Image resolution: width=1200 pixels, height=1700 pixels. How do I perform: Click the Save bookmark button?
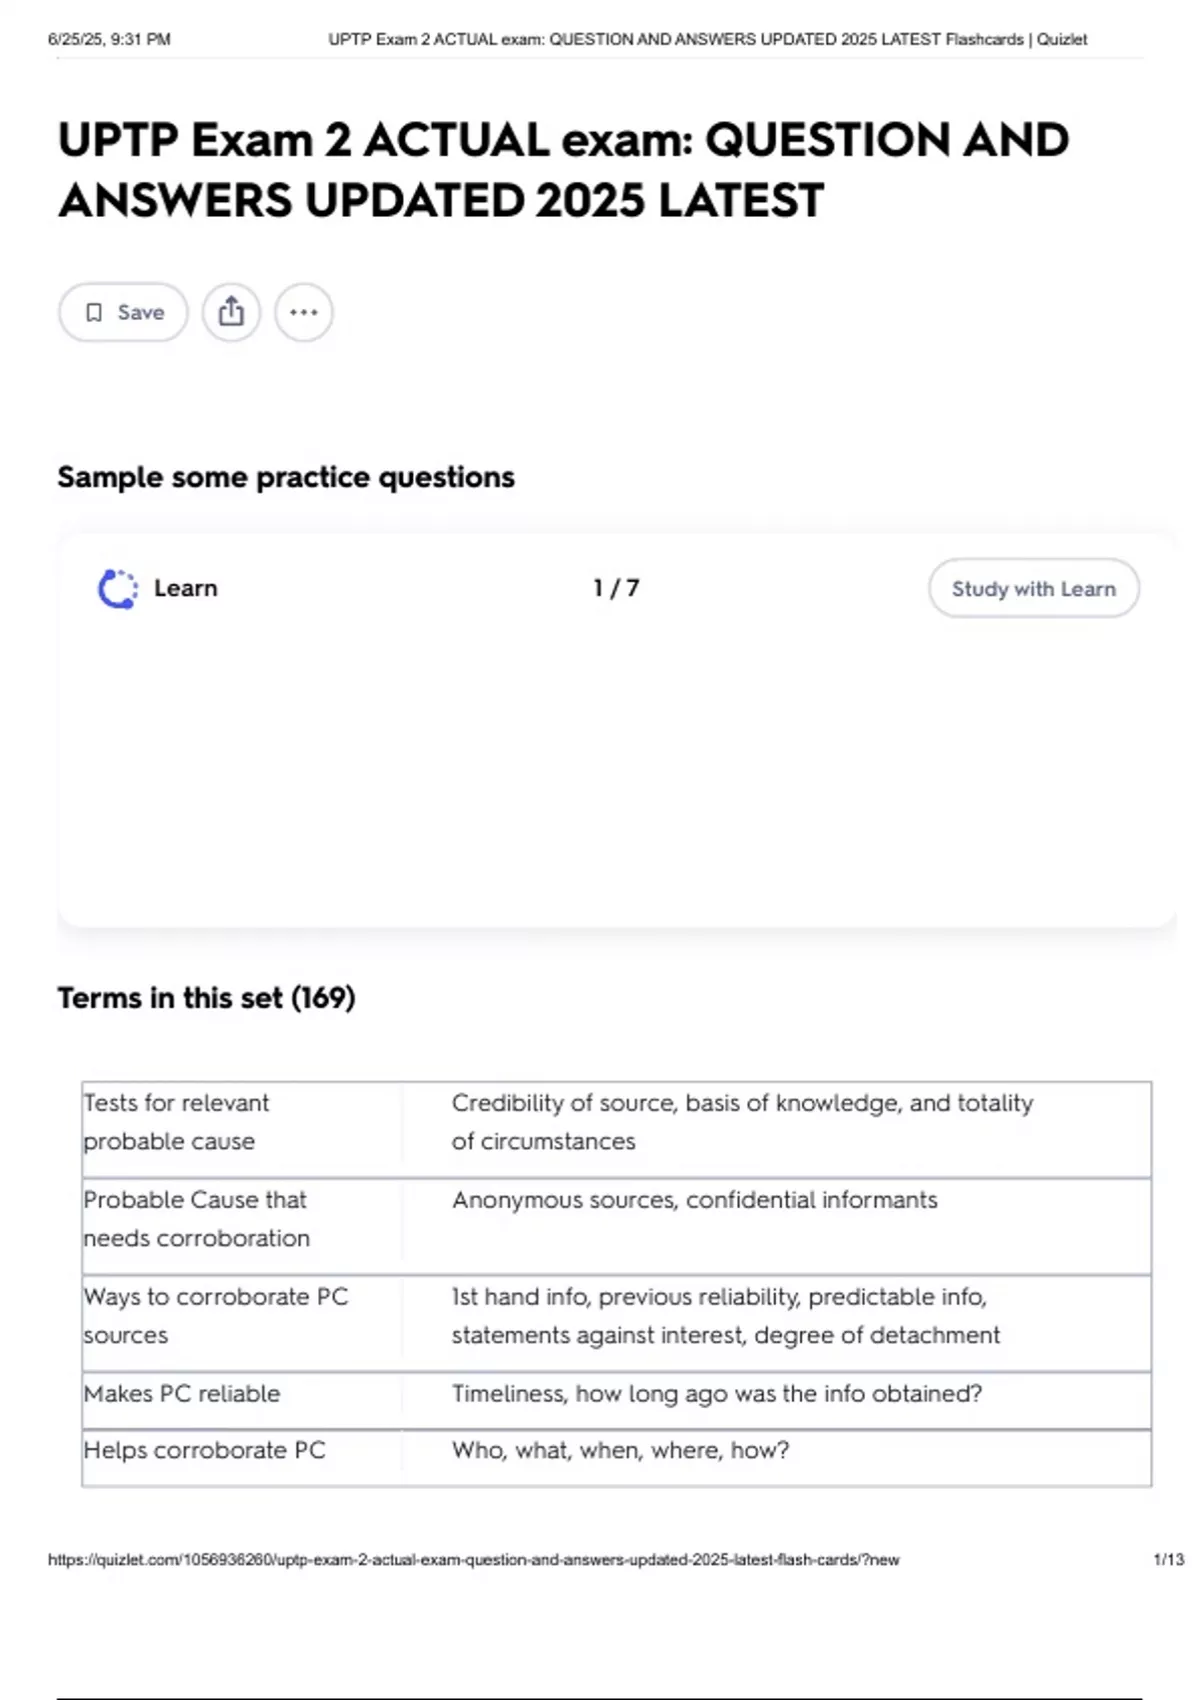click(123, 312)
